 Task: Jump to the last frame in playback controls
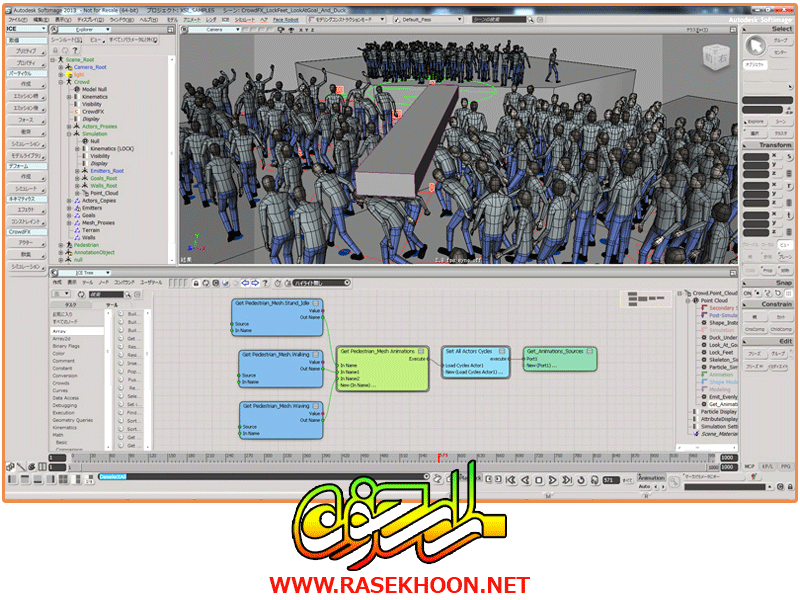567,480
